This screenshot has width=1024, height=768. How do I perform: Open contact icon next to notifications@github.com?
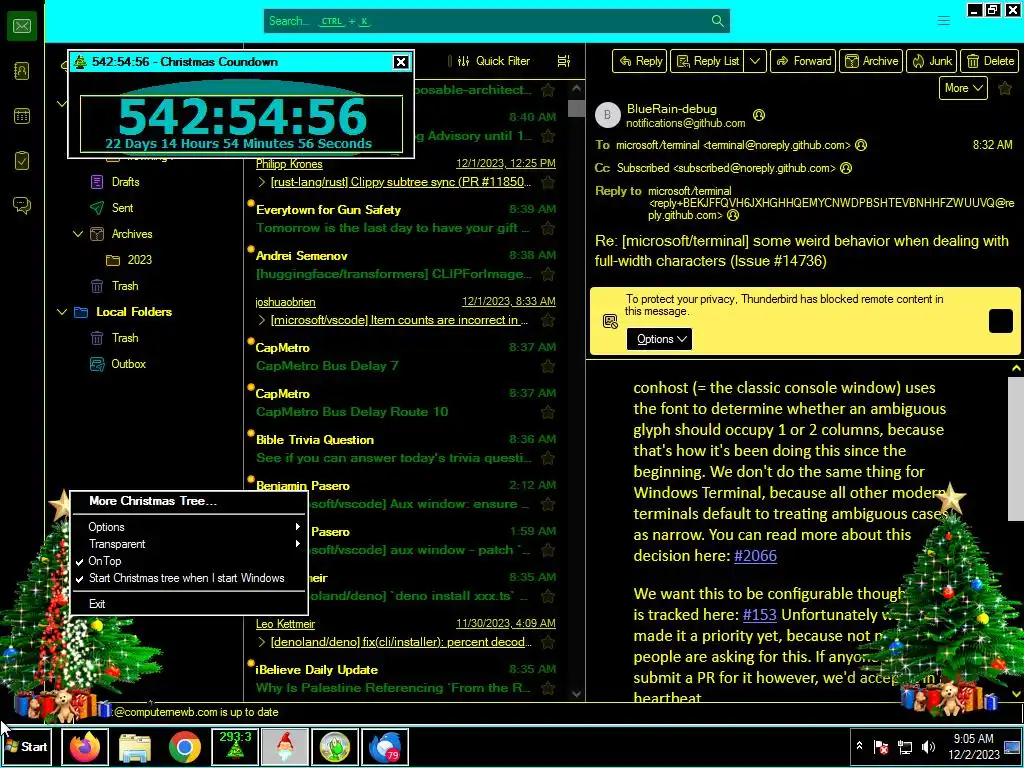758,115
